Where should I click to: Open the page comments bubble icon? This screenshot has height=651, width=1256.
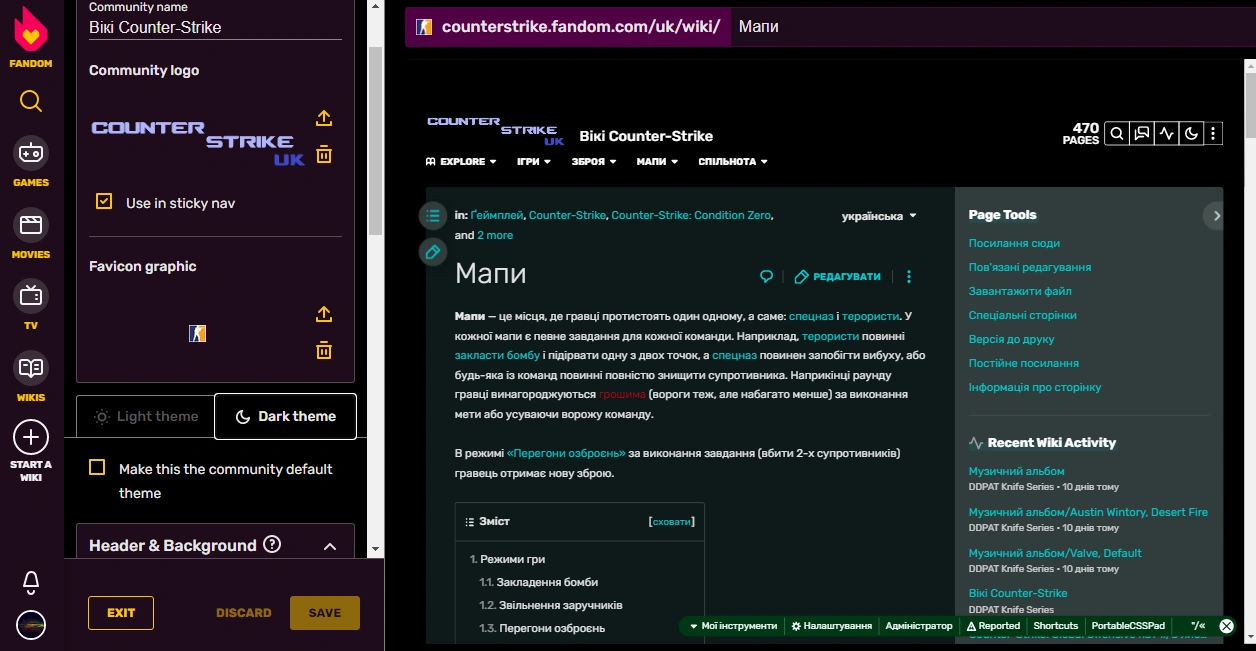767,277
